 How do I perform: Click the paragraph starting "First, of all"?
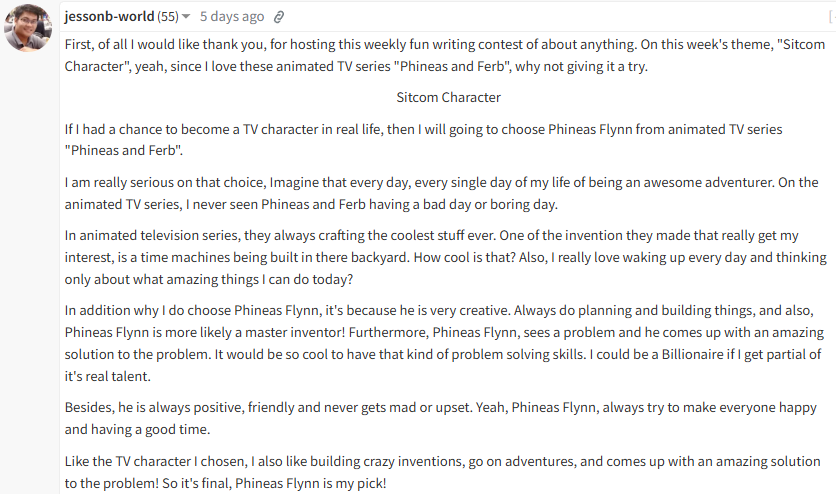[x=445, y=55]
